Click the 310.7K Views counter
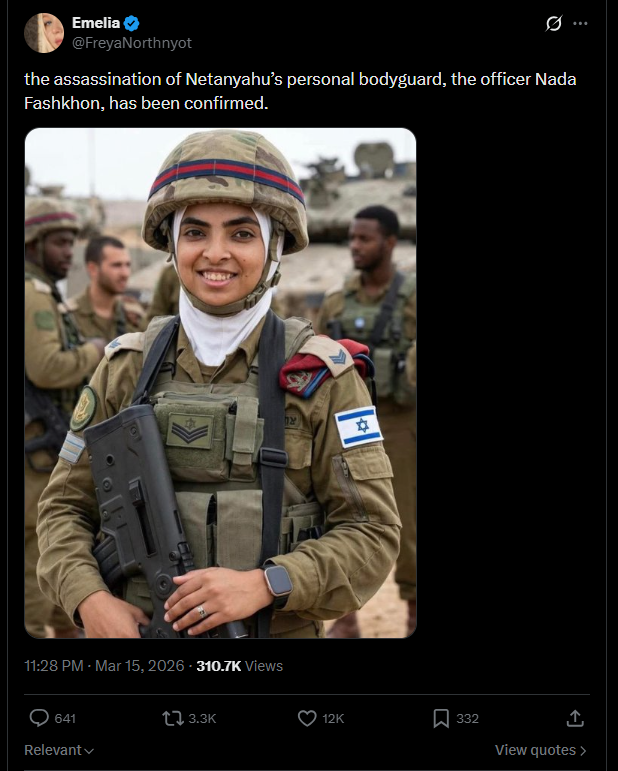This screenshot has width=618, height=771. [x=239, y=666]
